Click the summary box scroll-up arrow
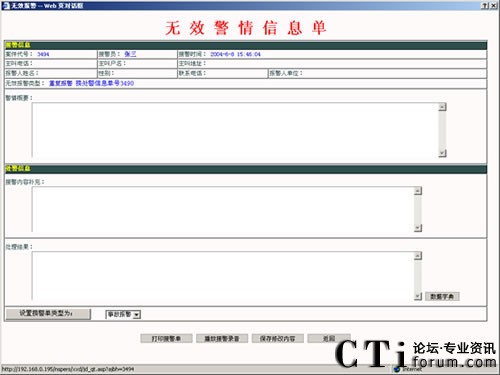This screenshot has height=375, width=500. pos(442,107)
